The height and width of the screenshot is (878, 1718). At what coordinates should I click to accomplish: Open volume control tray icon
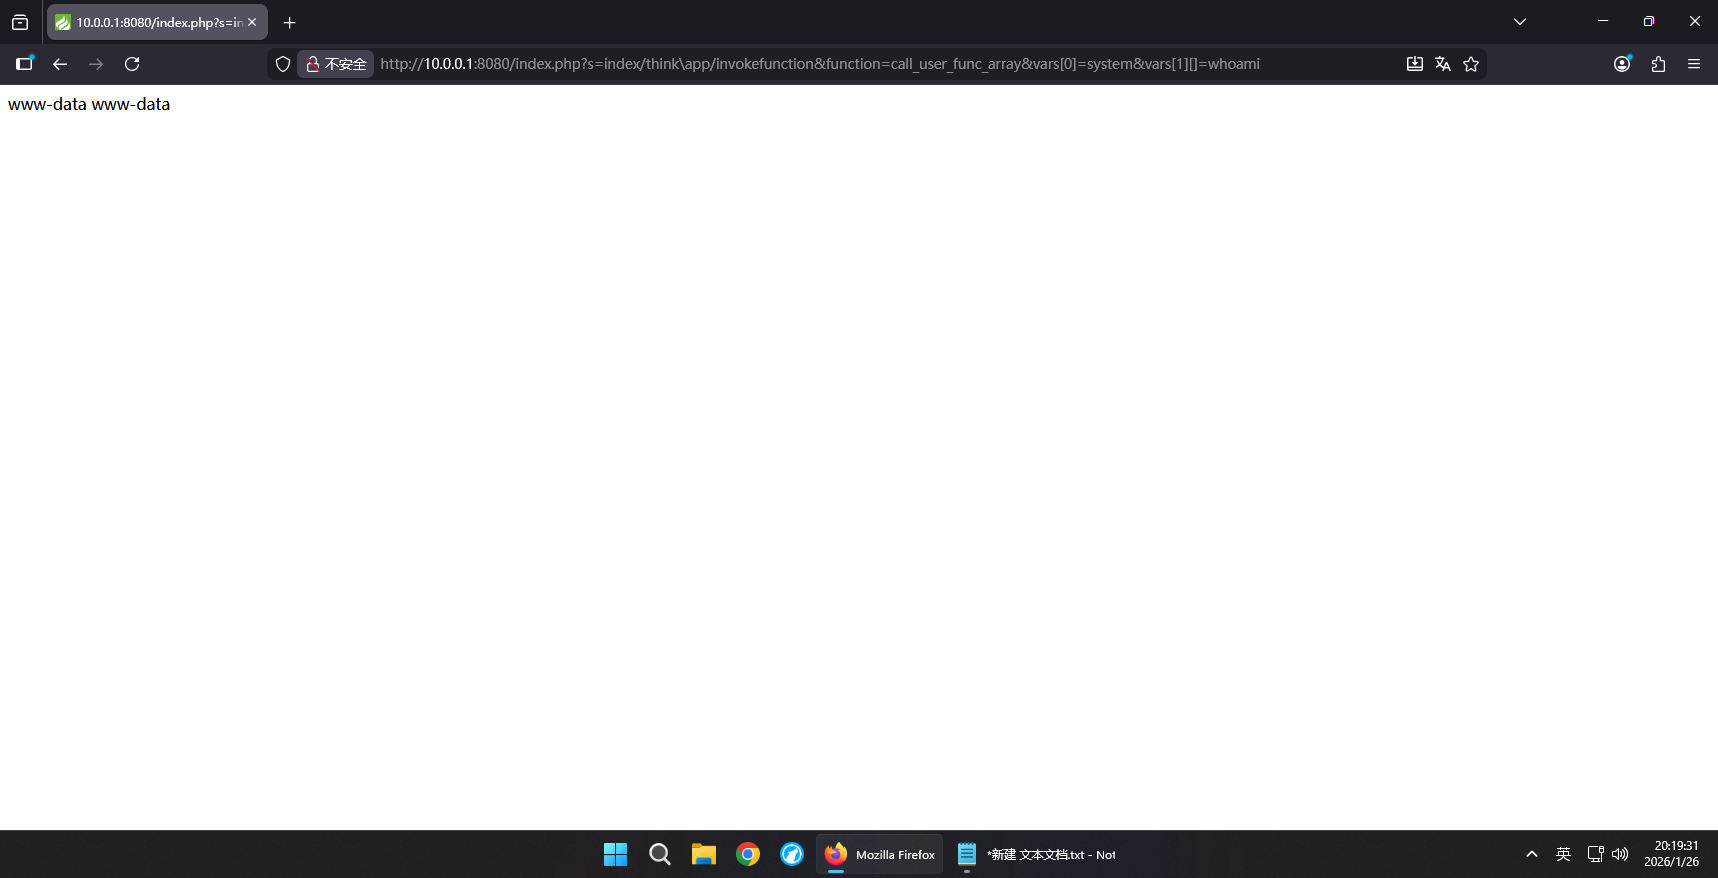tap(1621, 854)
